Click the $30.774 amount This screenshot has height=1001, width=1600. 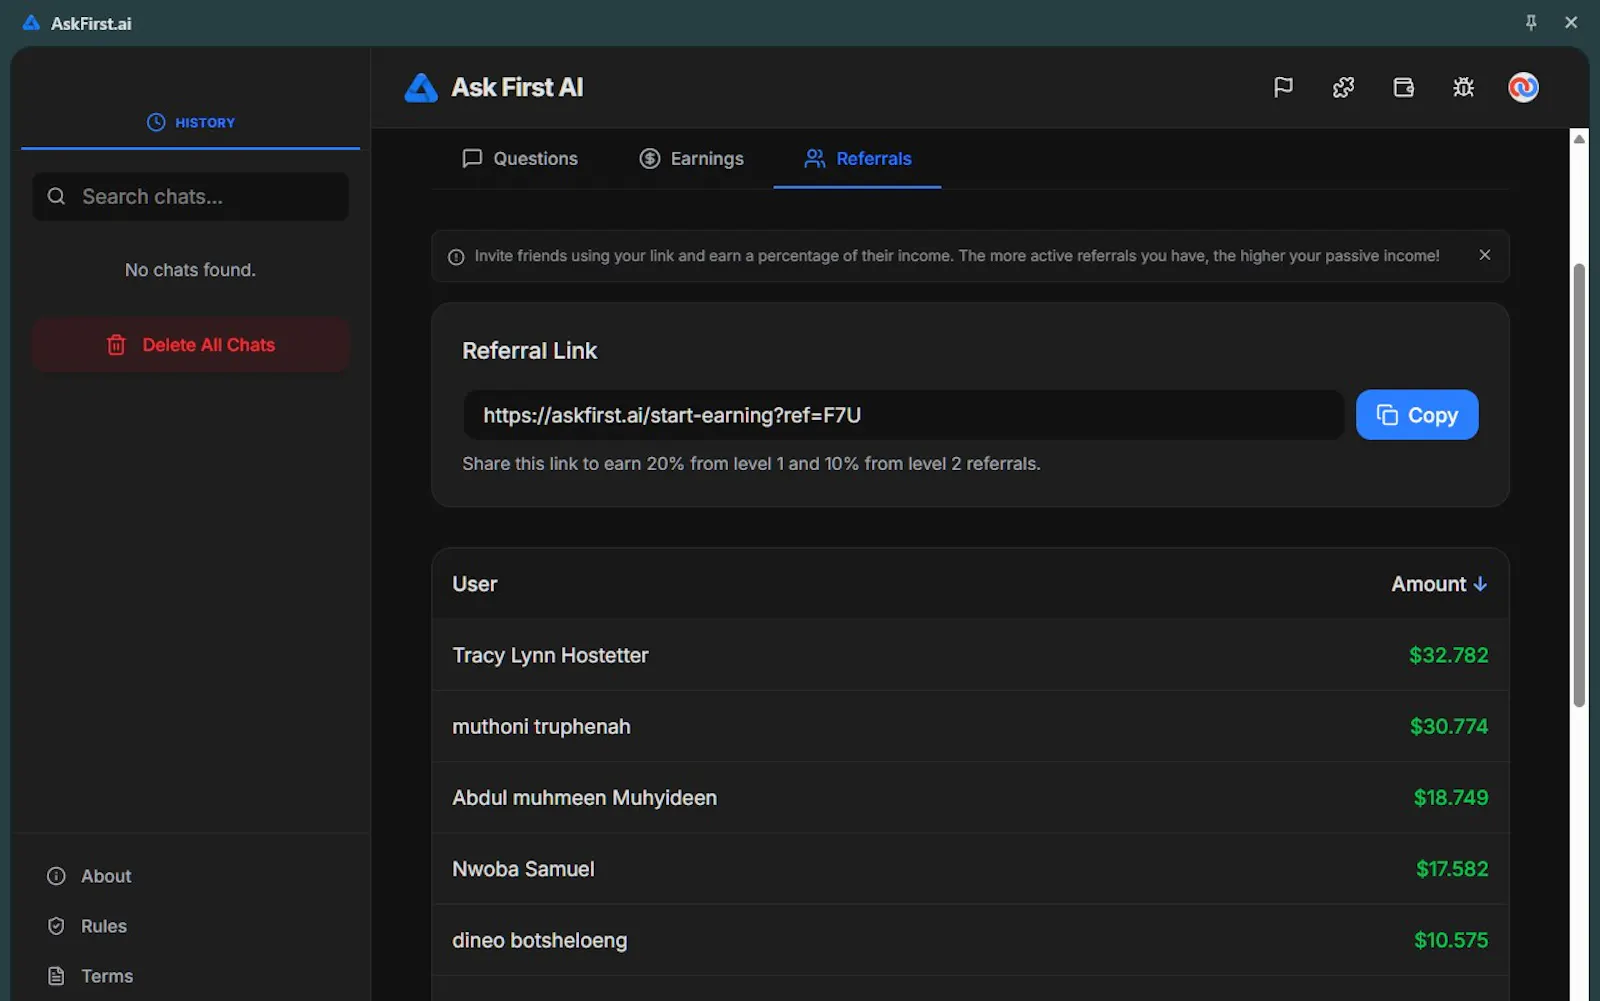coord(1449,726)
